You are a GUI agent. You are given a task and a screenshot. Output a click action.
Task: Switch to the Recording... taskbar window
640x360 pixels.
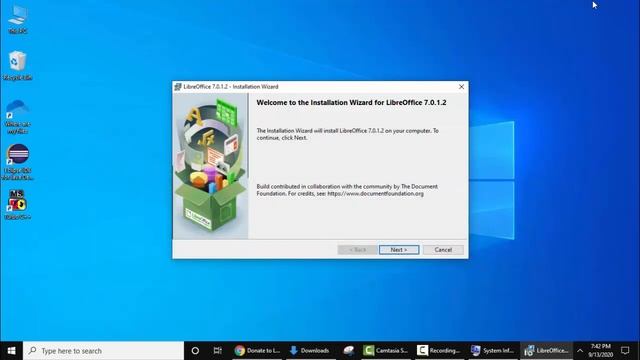tap(439, 351)
